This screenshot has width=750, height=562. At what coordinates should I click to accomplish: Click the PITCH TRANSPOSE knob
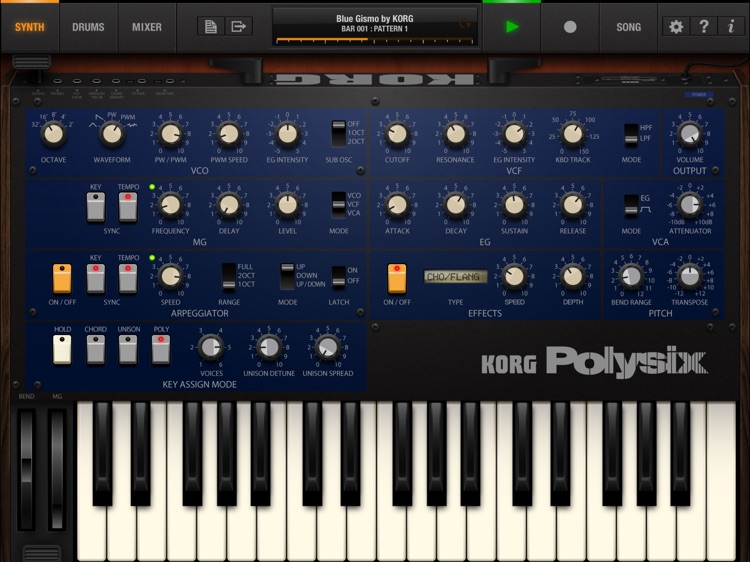[689, 276]
